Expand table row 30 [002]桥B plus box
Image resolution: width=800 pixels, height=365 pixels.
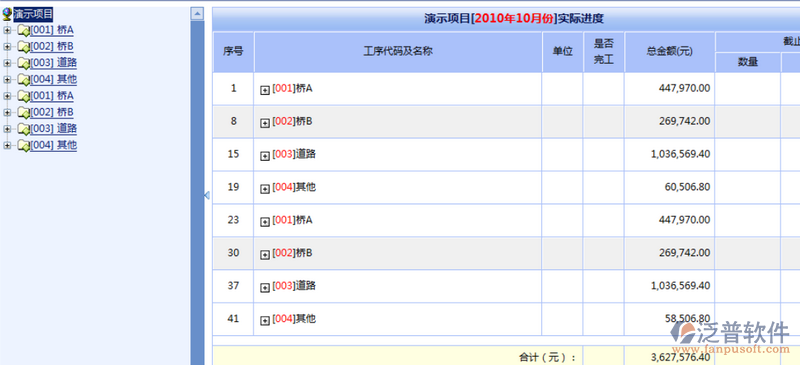click(265, 255)
